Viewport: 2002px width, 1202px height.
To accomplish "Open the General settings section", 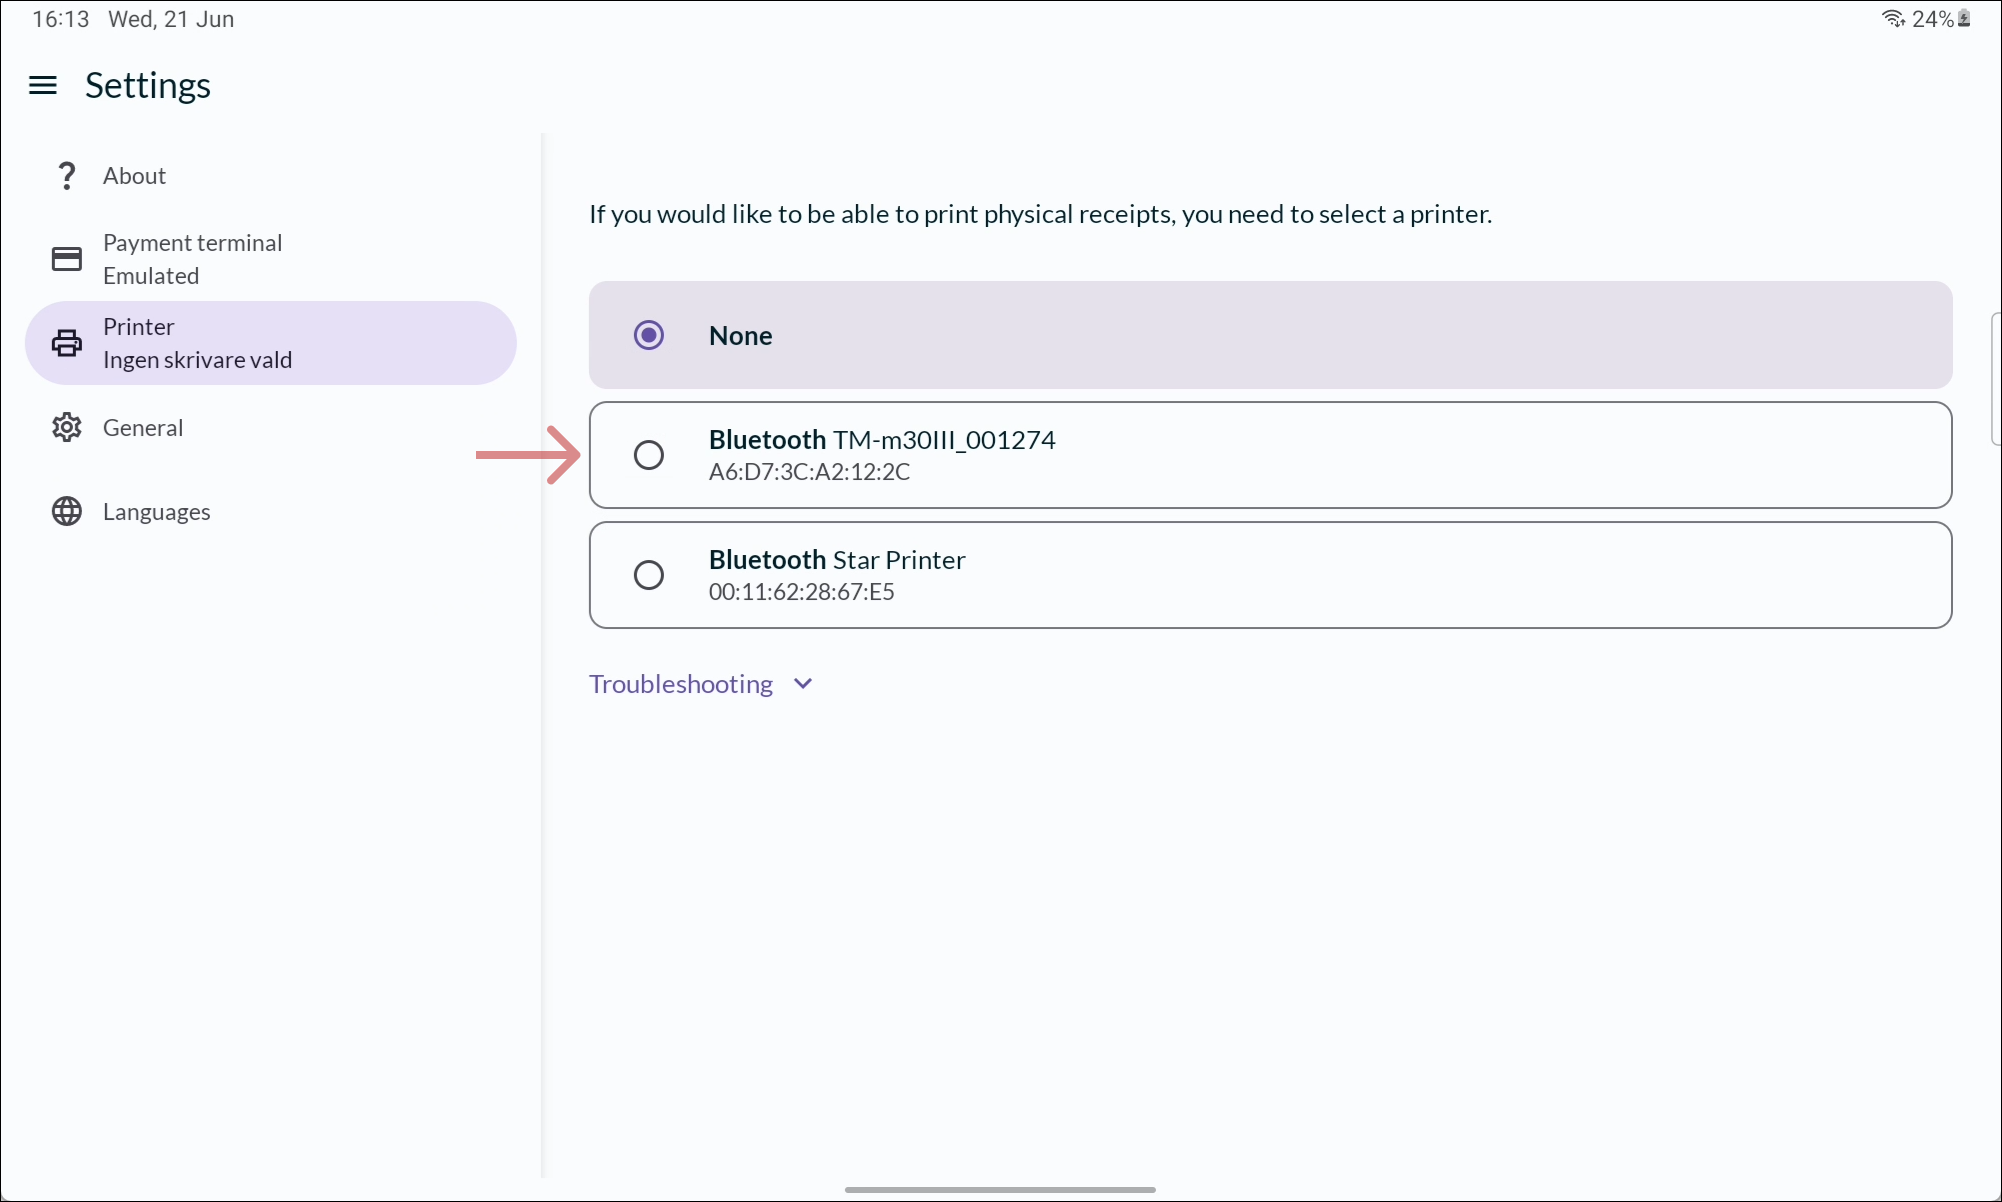I will click(271, 427).
